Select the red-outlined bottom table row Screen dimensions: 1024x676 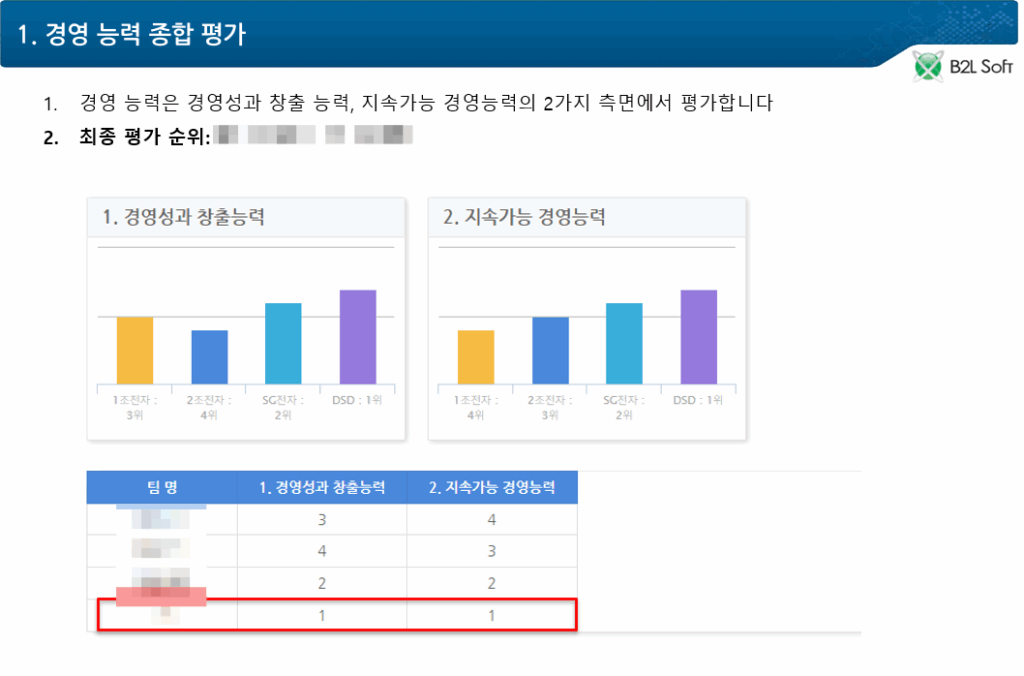337,615
